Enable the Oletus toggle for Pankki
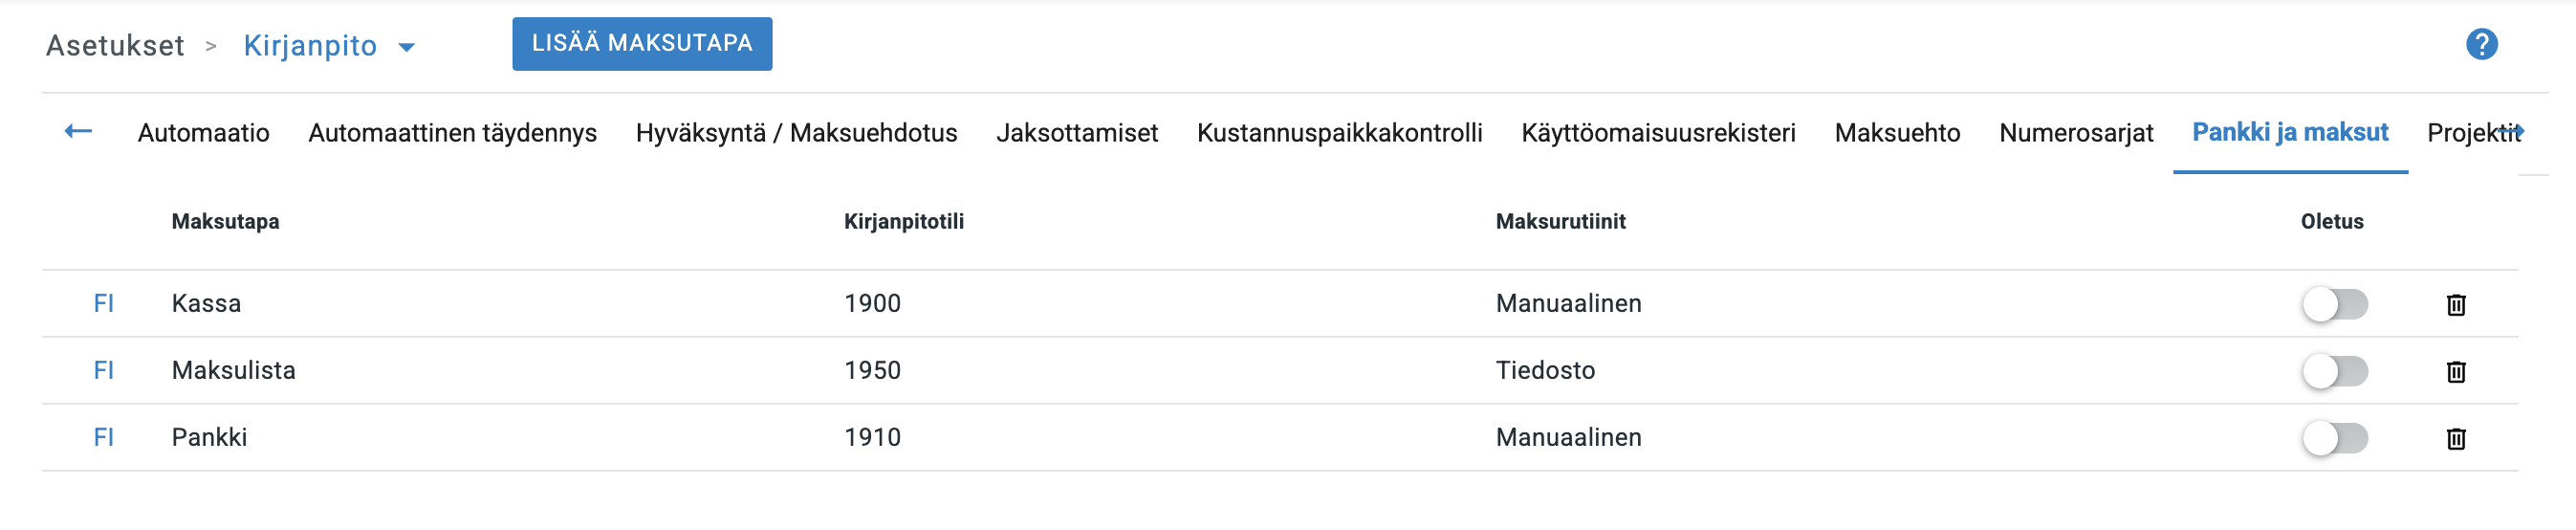2576x530 pixels. (x=2334, y=438)
